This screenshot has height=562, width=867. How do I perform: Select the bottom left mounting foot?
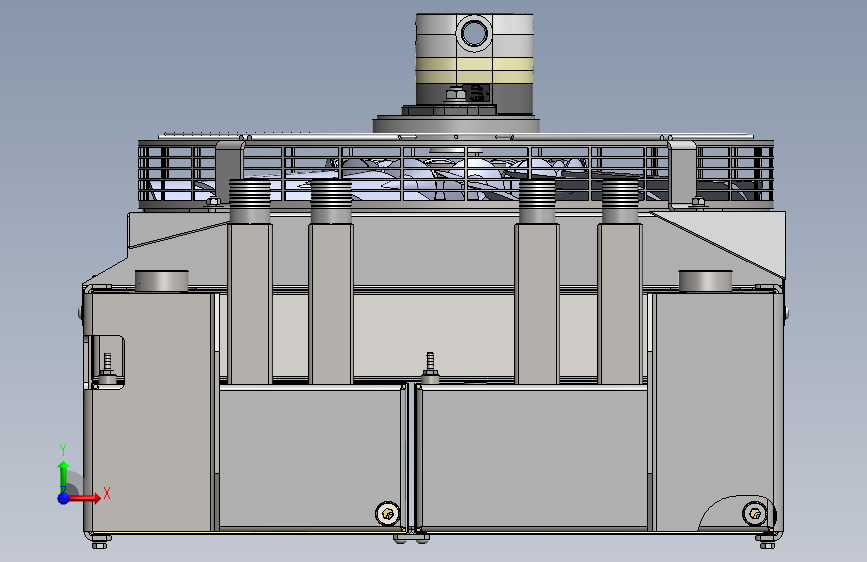tap(100, 540)
